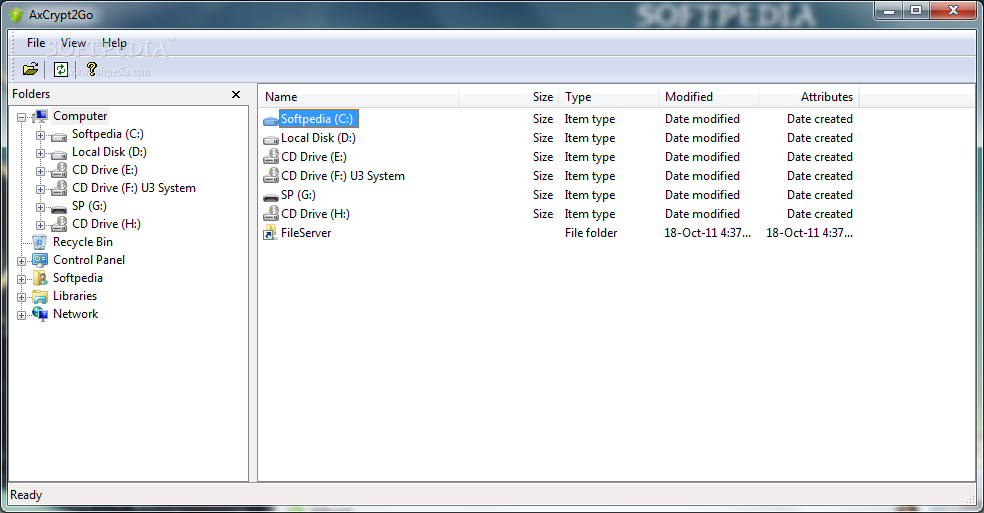The width and height of the screenshot is (984, 513).
Task: Select Recycle Bin label in folder tree
Action: (83, 242)
